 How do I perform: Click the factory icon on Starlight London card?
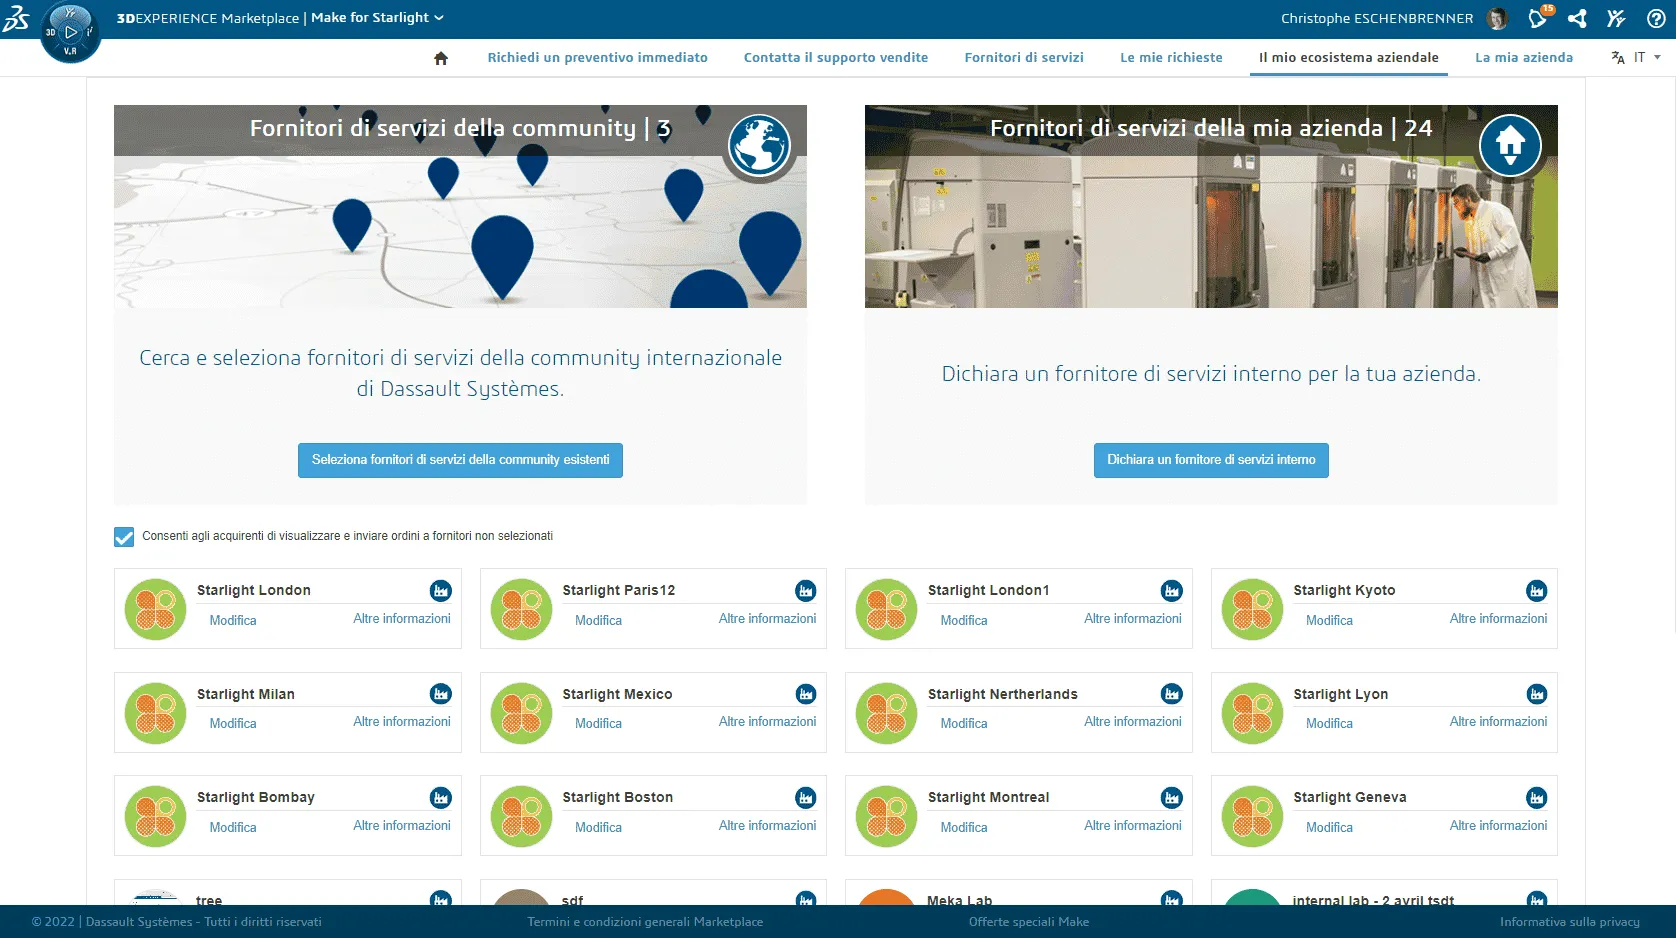440,591
